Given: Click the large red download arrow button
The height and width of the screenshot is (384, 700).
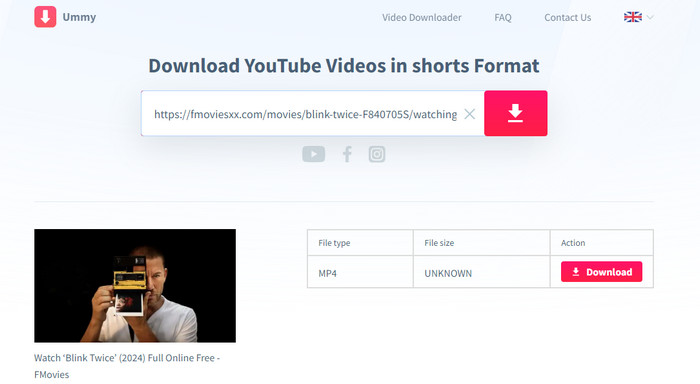Looking at the screenshot, I should [516, 113].
